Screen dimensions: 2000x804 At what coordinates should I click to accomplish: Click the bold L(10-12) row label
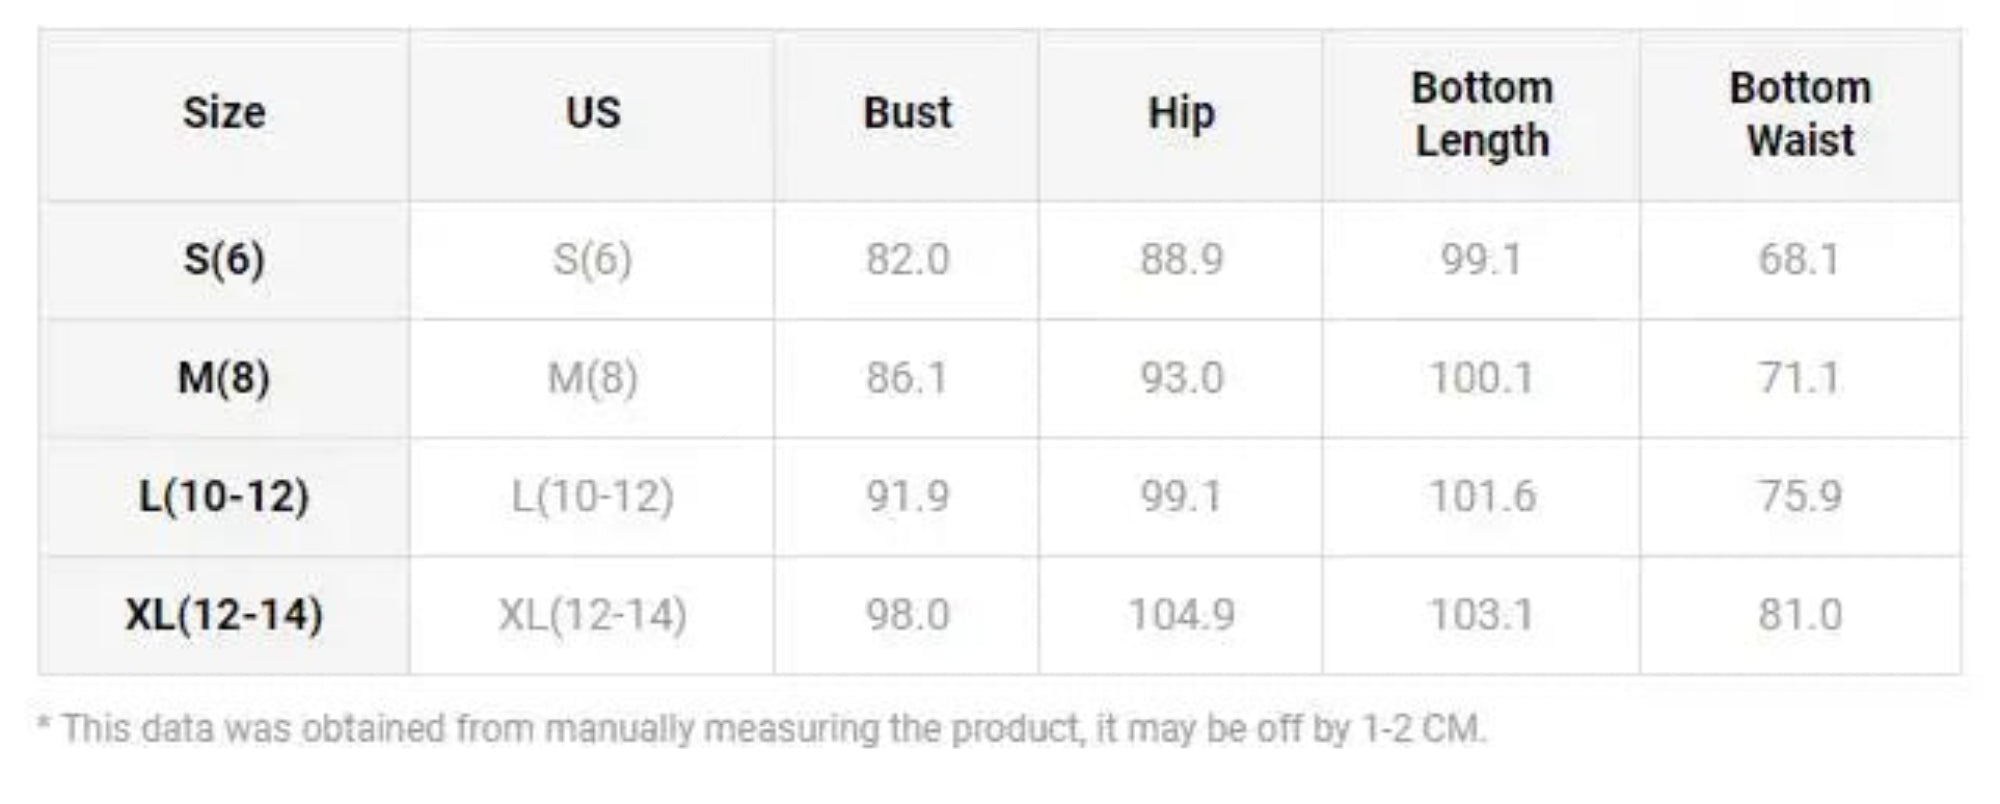pyautogui.click(x=224, y=496)
